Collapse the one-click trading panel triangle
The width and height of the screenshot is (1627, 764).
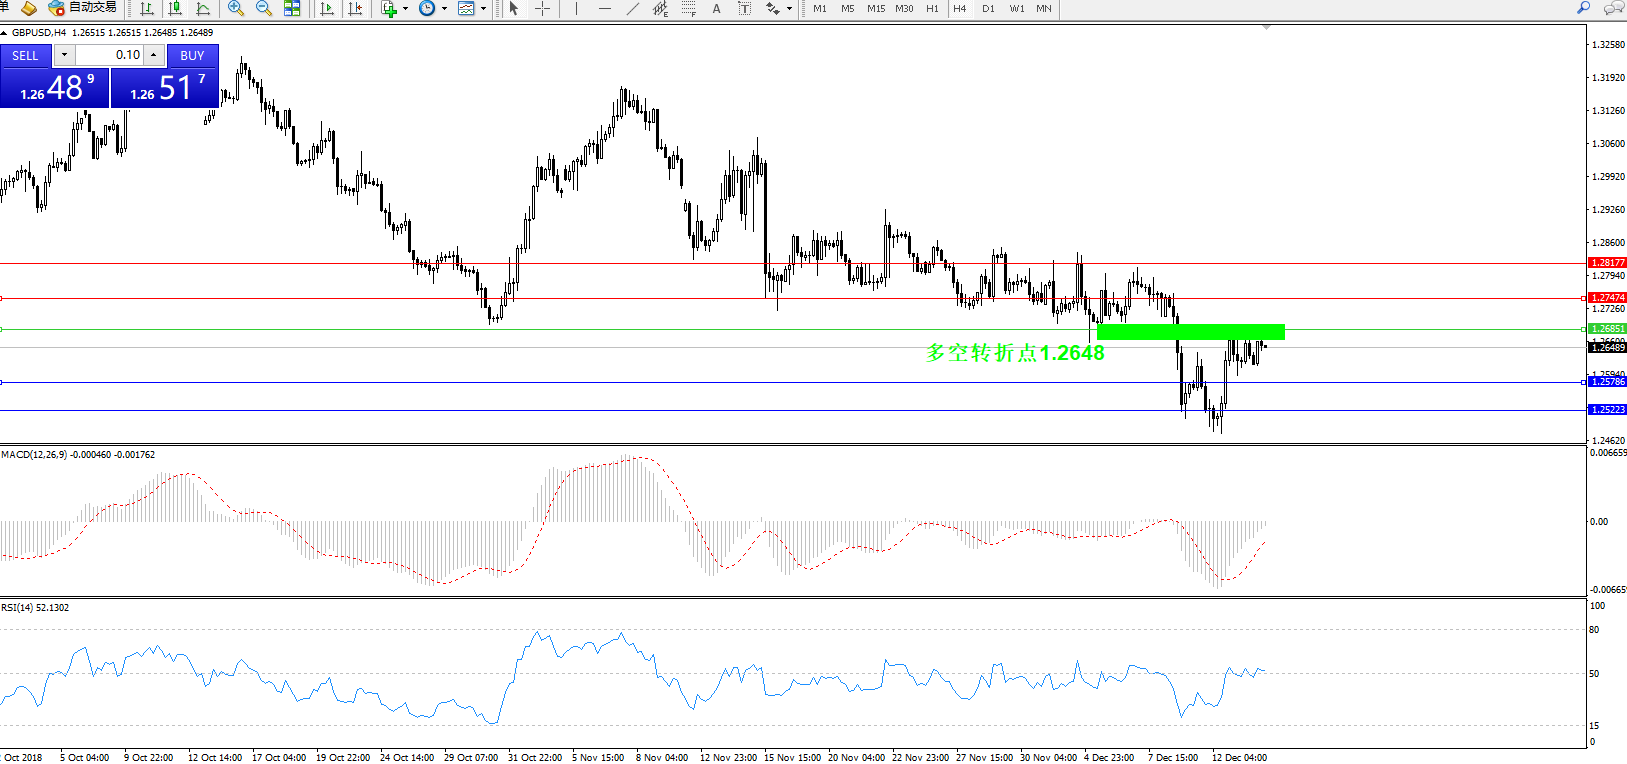click(5, 33)
